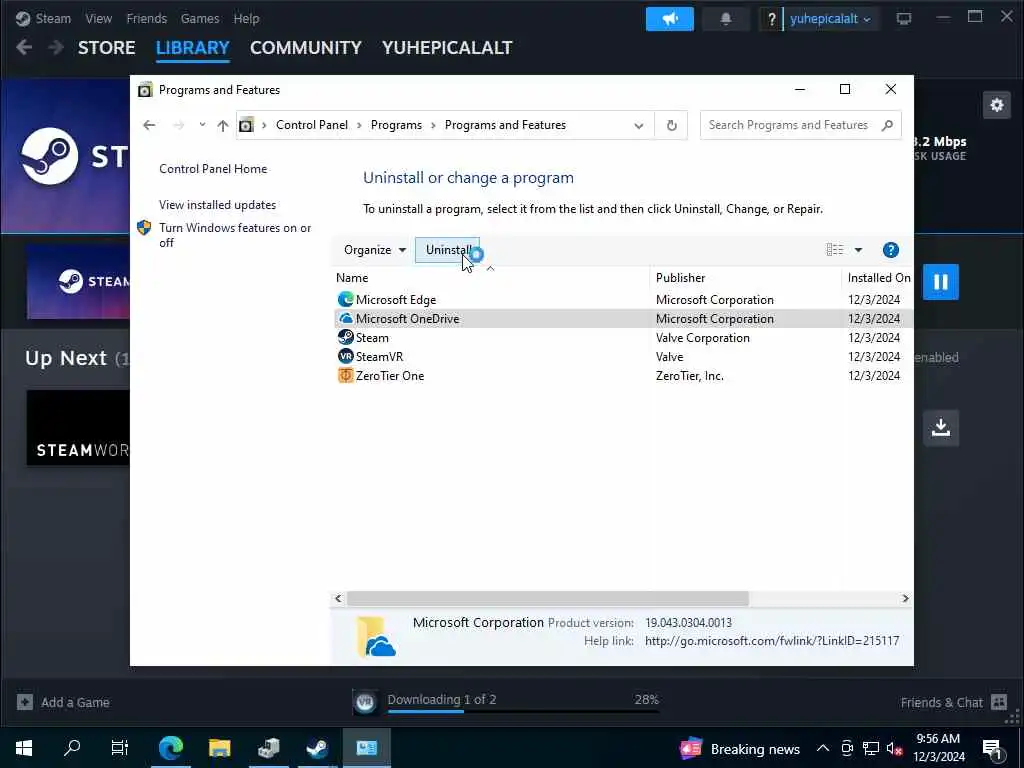Click the Uninstall button
Screen dimensions: 1024x768
[x=447, y=250]
